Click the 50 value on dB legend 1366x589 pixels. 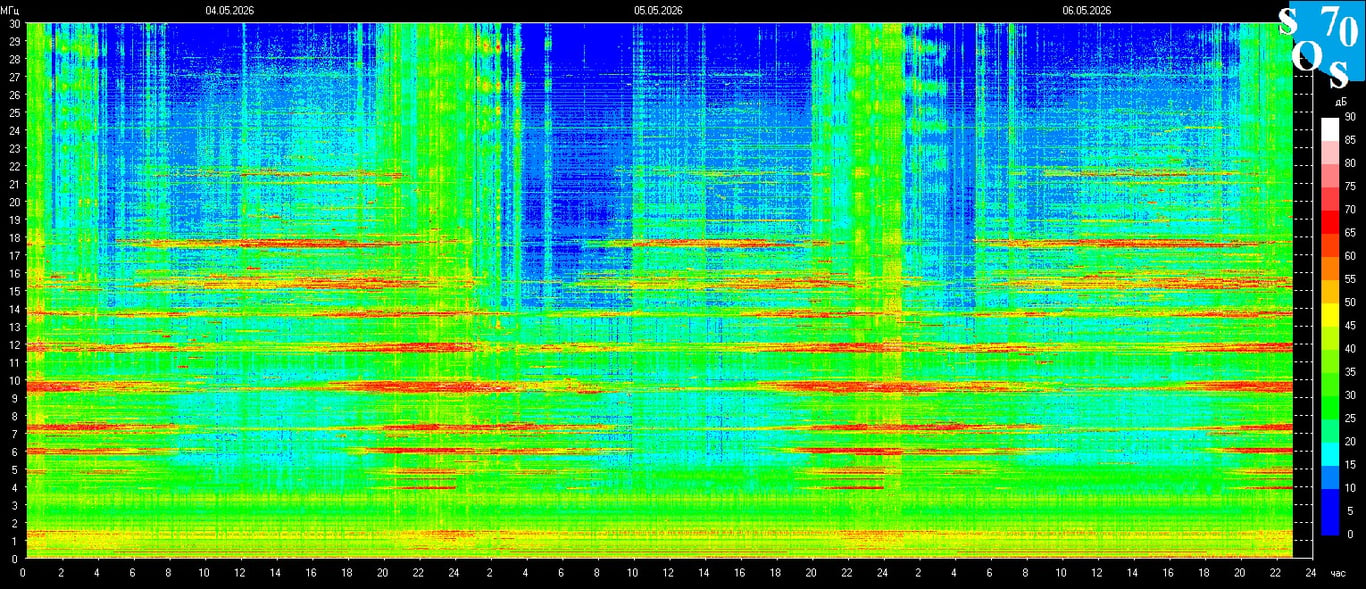point(1350,302)
